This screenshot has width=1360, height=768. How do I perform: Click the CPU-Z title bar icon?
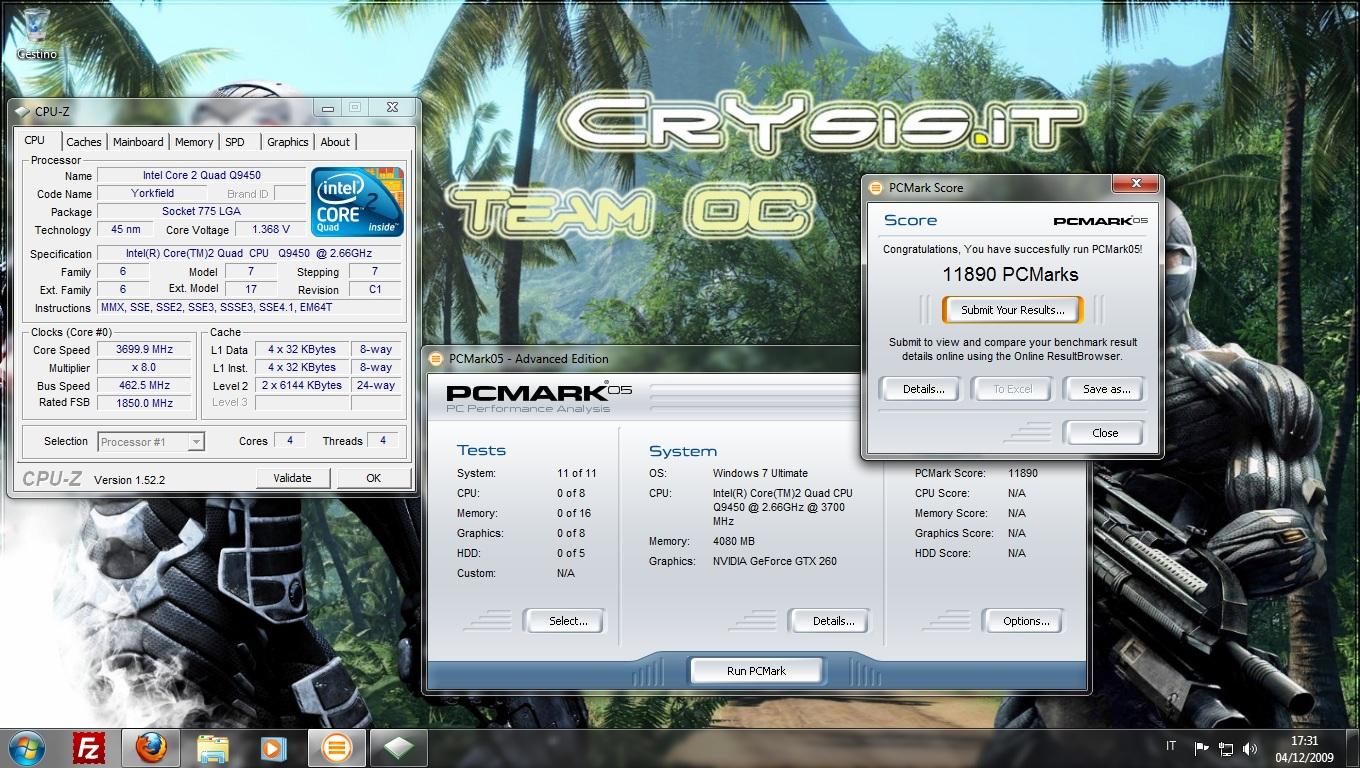(x=23, y=112)
